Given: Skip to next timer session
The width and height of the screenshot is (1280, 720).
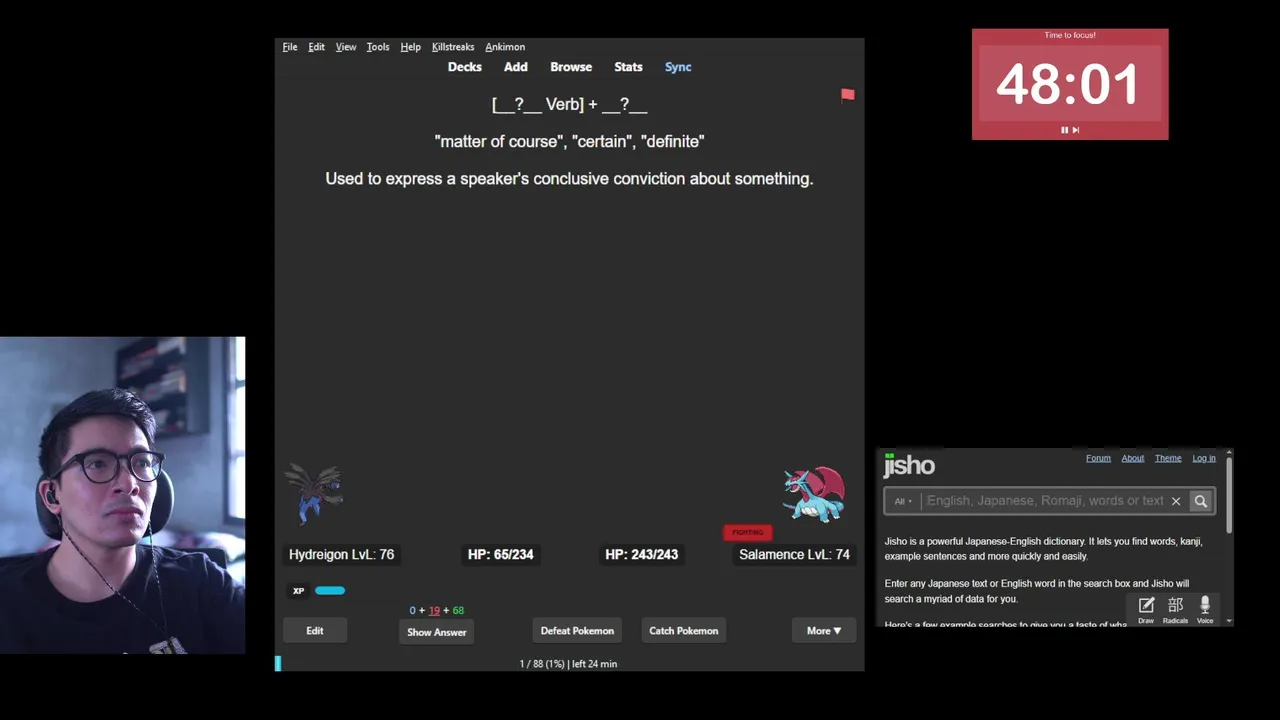Looking at the screenshot, I should point(1076,130).
